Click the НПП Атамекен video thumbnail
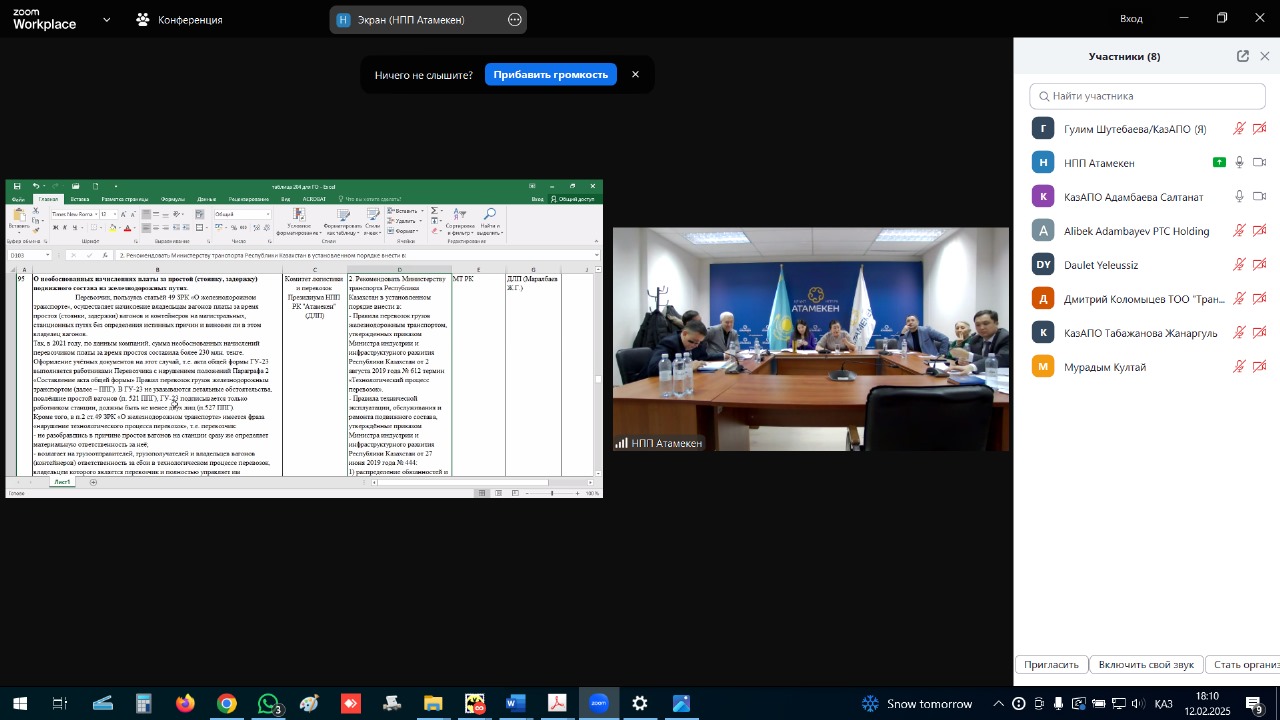1280x720 pixels. coord(811,339)
